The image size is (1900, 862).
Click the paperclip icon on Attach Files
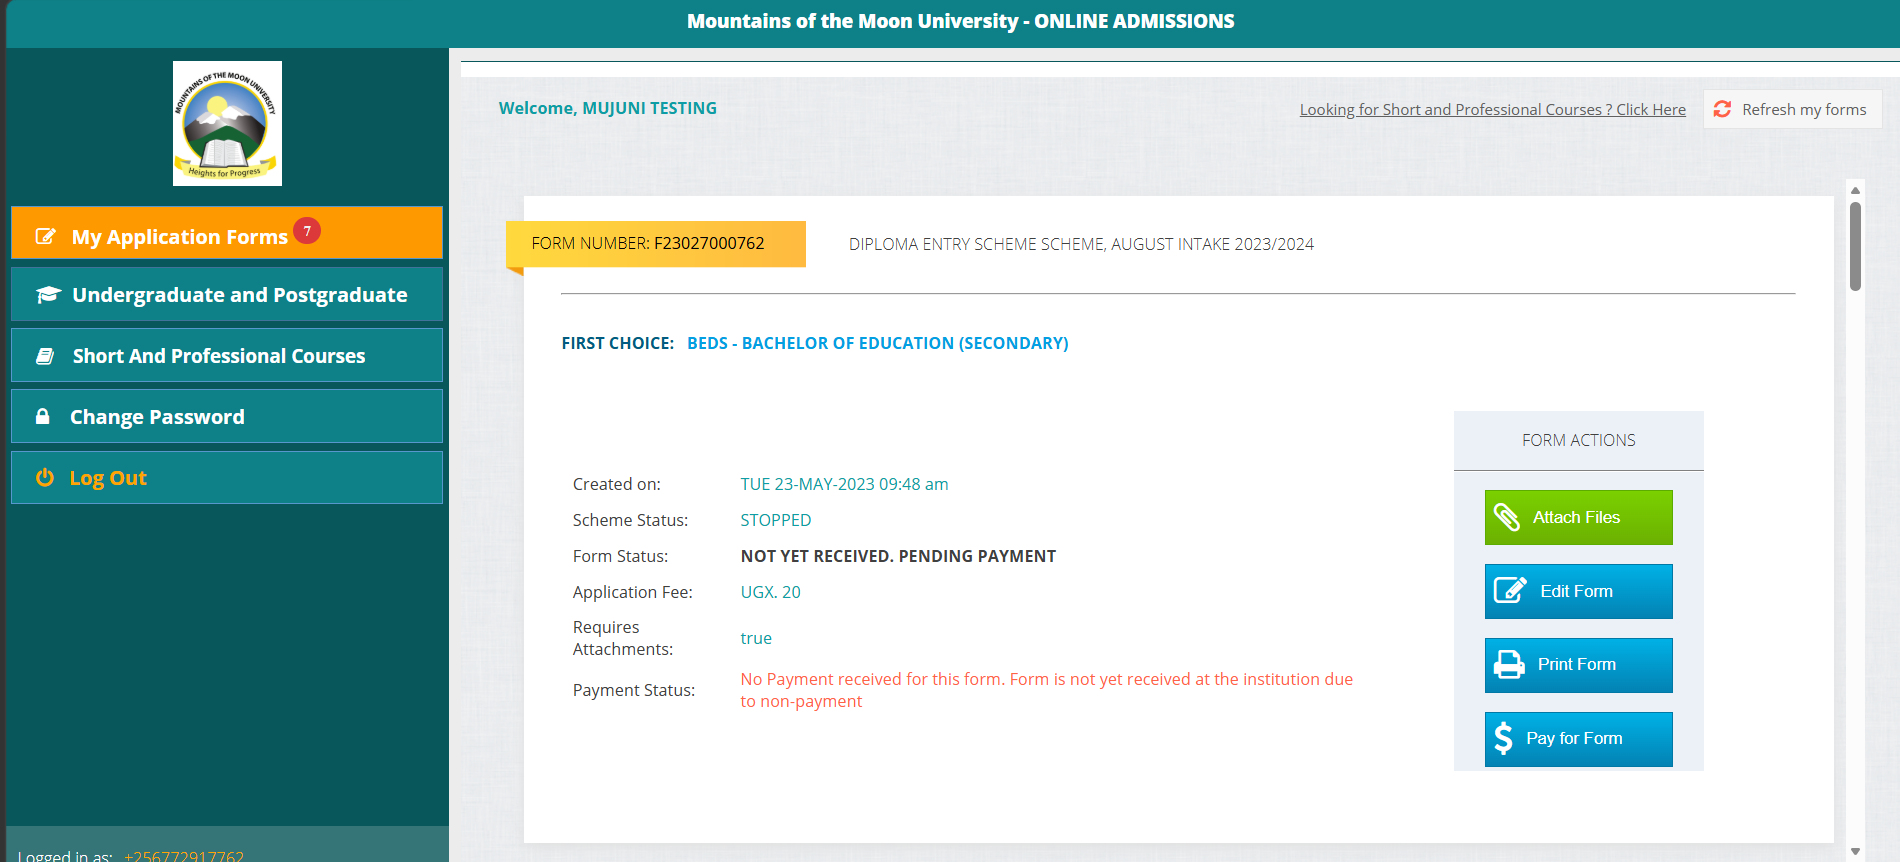[1507, 517]
